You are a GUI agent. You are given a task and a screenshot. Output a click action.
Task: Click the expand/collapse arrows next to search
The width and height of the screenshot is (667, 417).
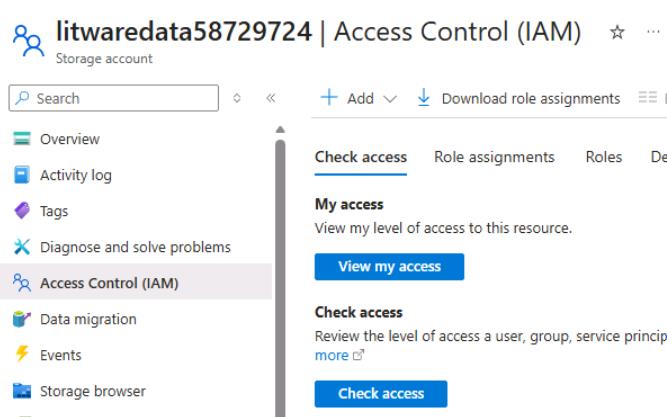tap(237, 98)
